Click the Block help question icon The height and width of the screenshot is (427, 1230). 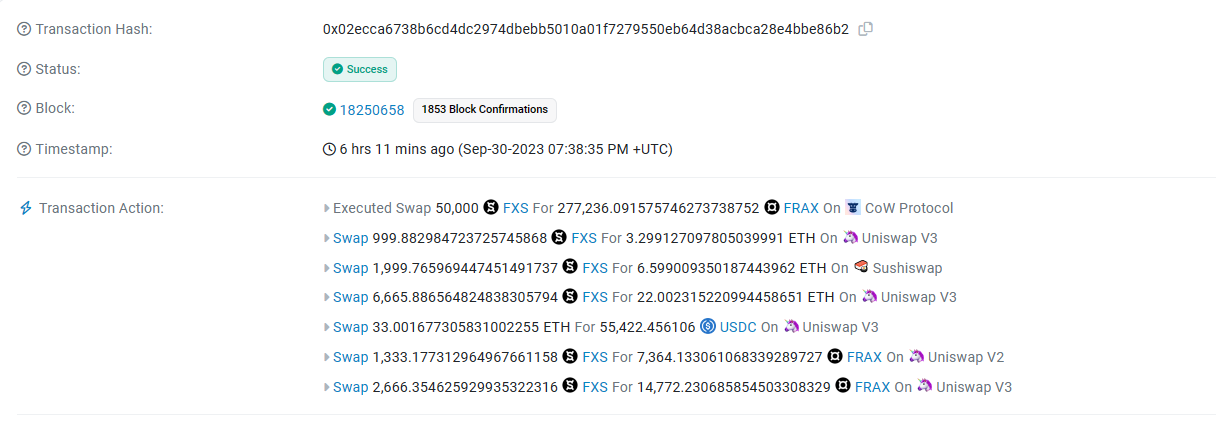pos(24,108)
